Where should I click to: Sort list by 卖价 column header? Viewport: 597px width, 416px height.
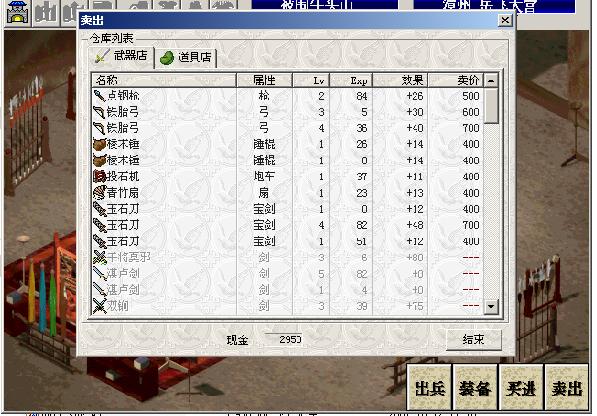click(456, 80)
